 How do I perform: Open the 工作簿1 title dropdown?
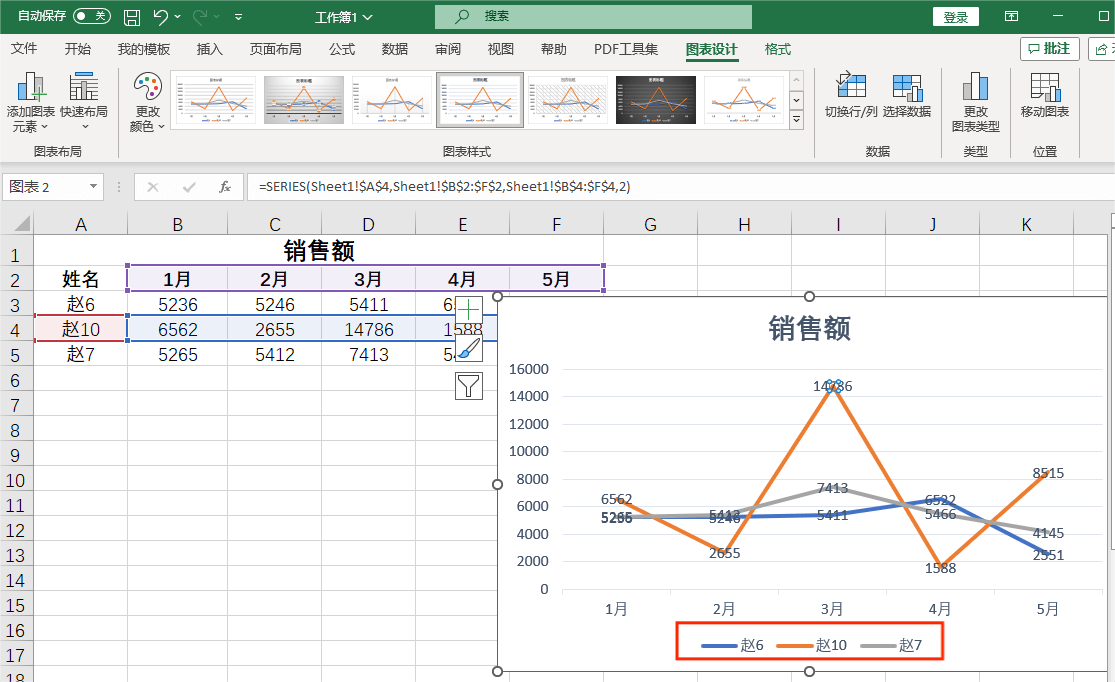click(365, 16)
